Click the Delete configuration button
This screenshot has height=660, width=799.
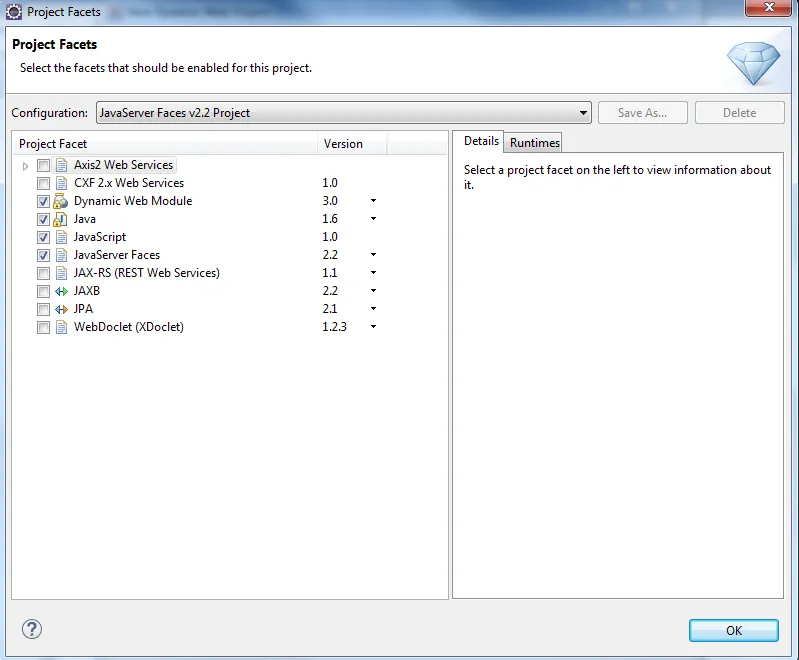(x=739, y=113)
